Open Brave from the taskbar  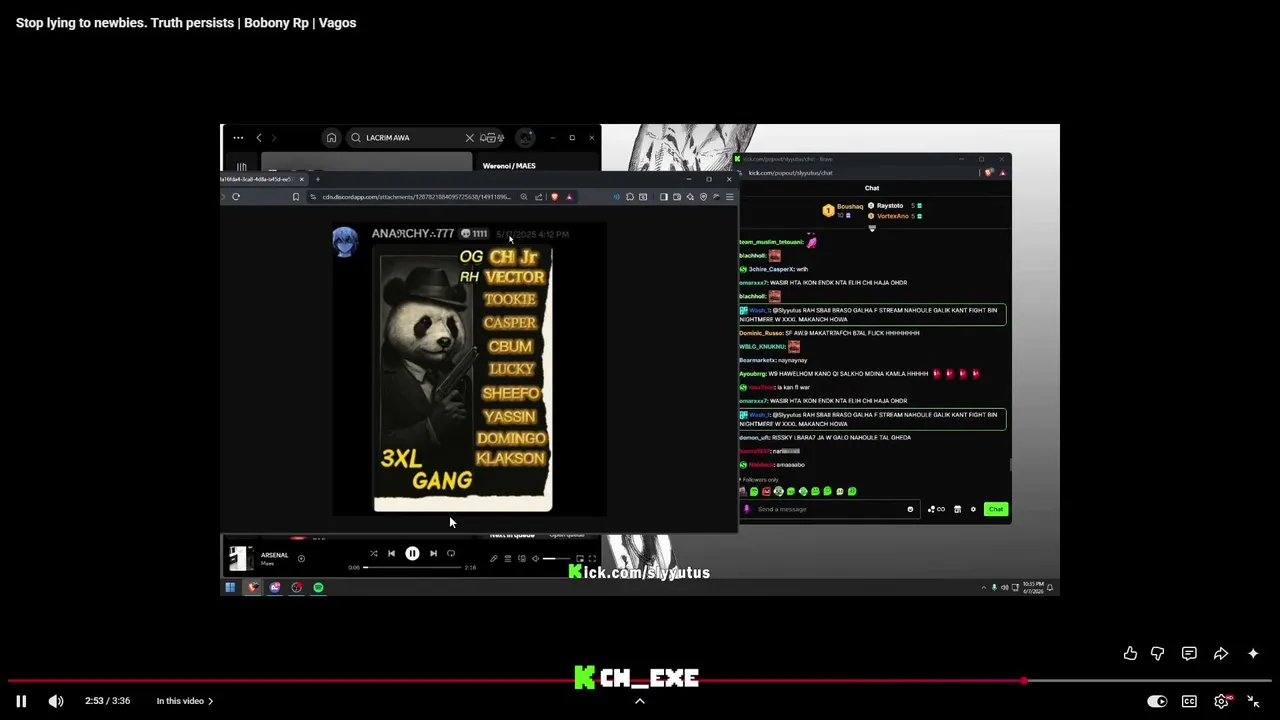[252, 588]
